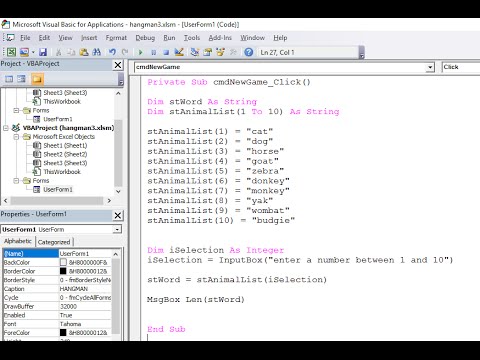Select Sheet2 (Sheet2) in project tree
Image resolution: width=480 pixels, height=360 pixels.
pos(65,154)
